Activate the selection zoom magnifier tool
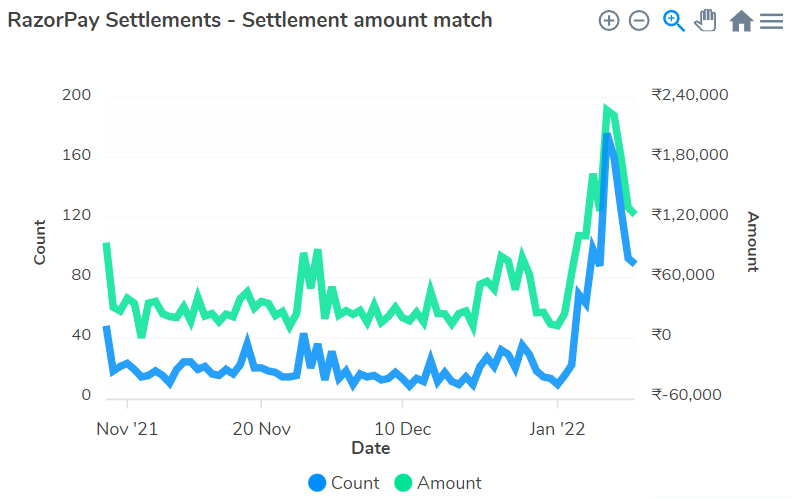 click(674, 21)
